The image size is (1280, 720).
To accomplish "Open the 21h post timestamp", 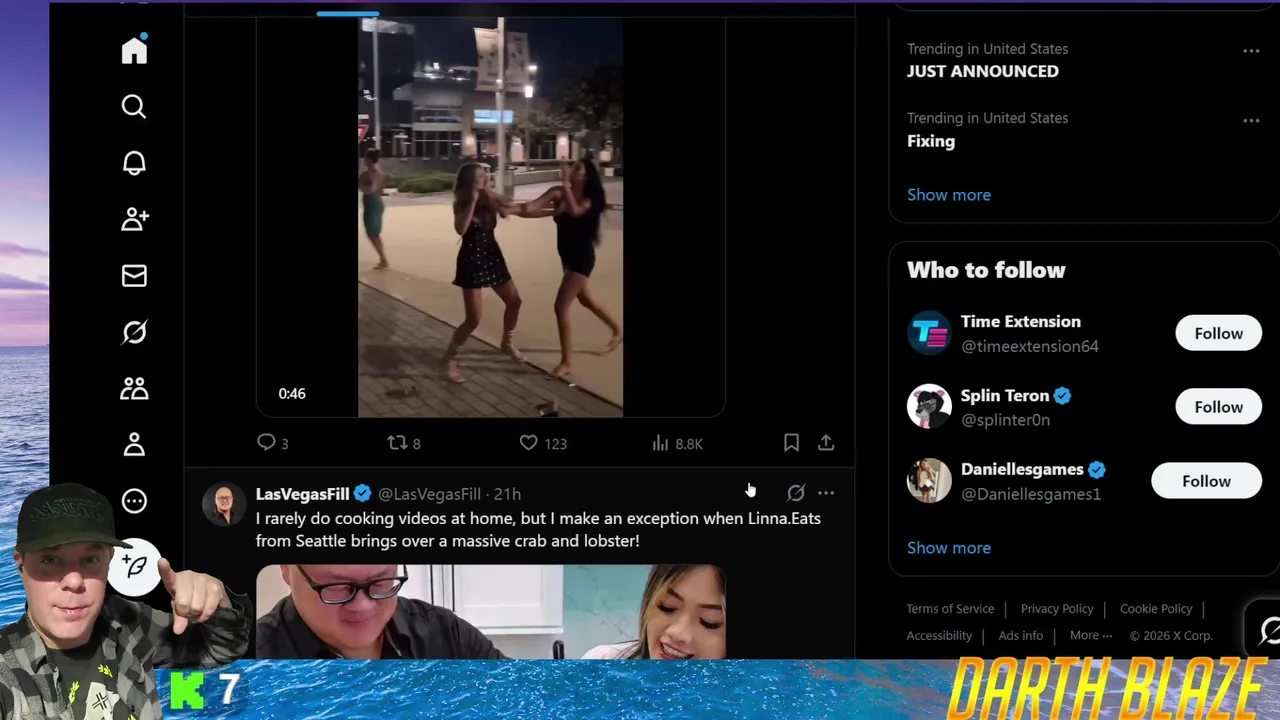I will pyautogui.click(x=507, y=494).
